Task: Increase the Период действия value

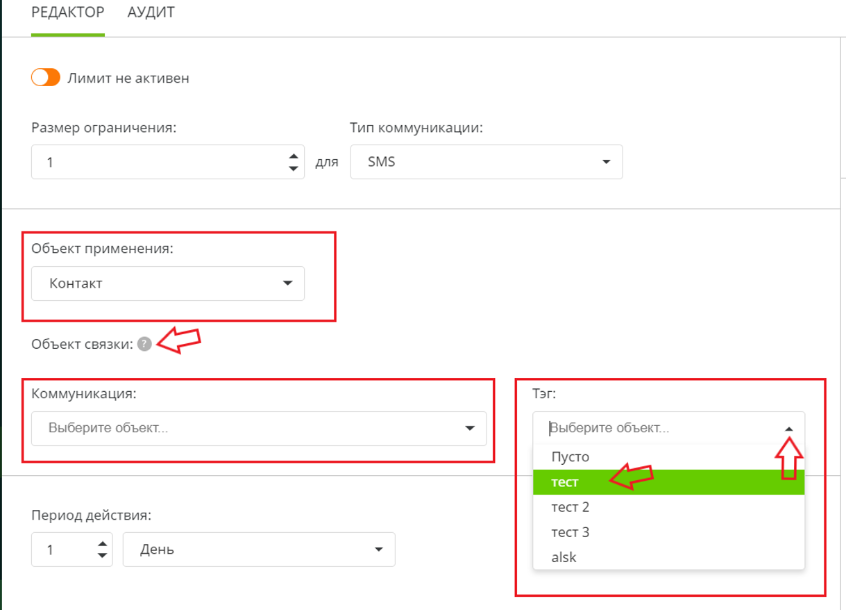Action: pos(102,543)
